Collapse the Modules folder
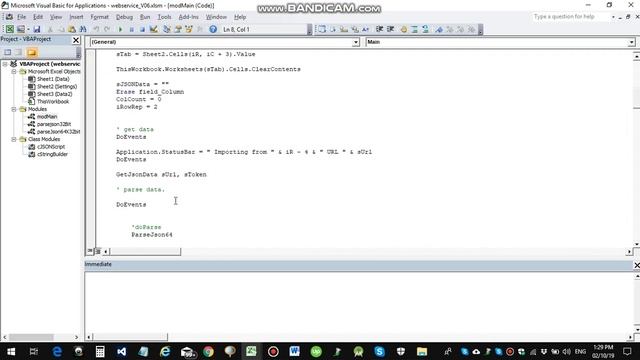Viewport: 640px width, 360px height. 14,109
